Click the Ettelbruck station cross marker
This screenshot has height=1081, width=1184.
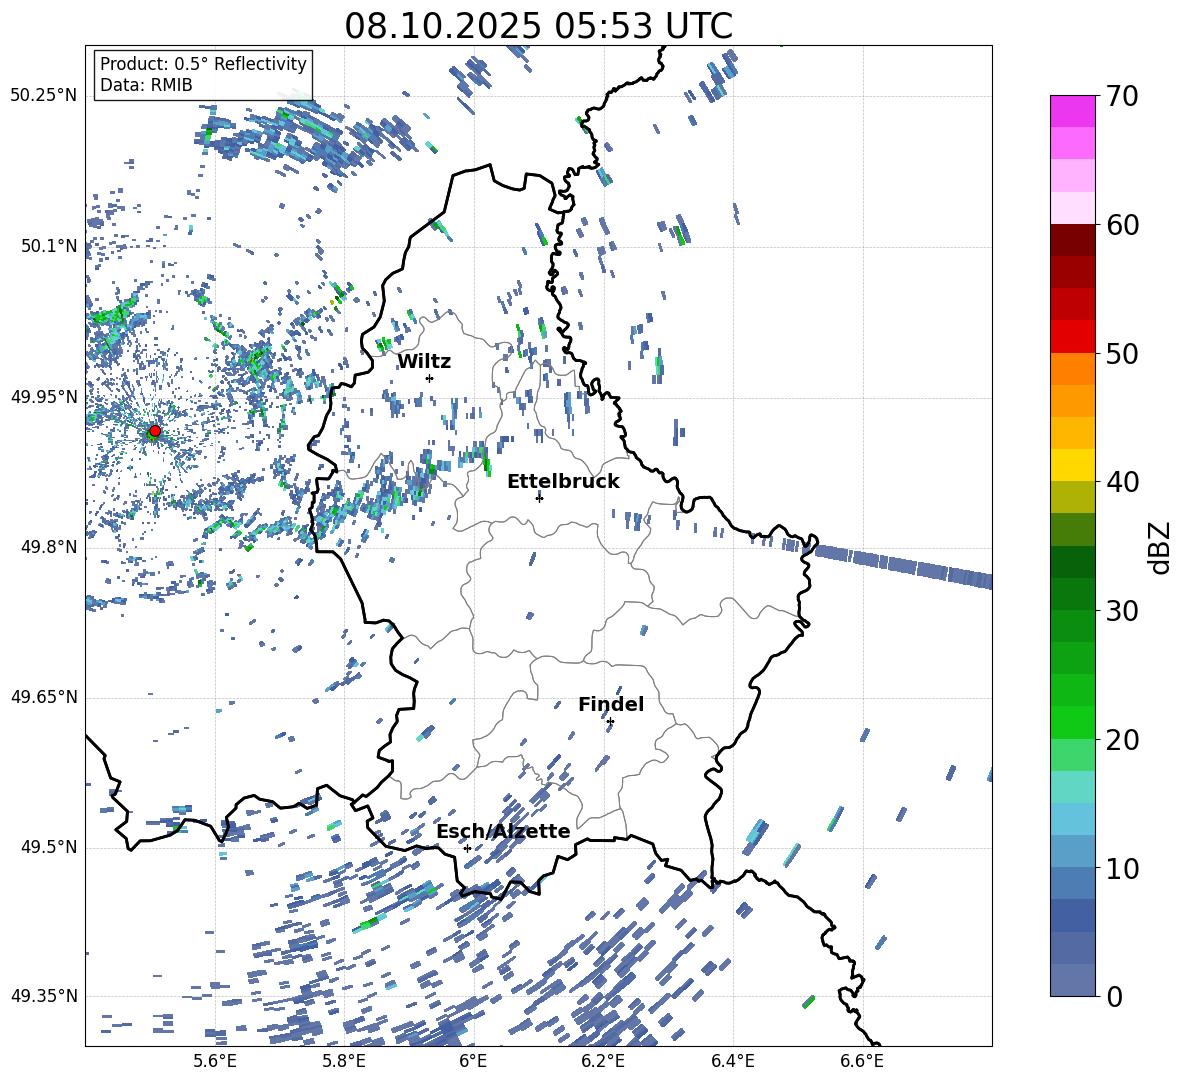(539, 498)
